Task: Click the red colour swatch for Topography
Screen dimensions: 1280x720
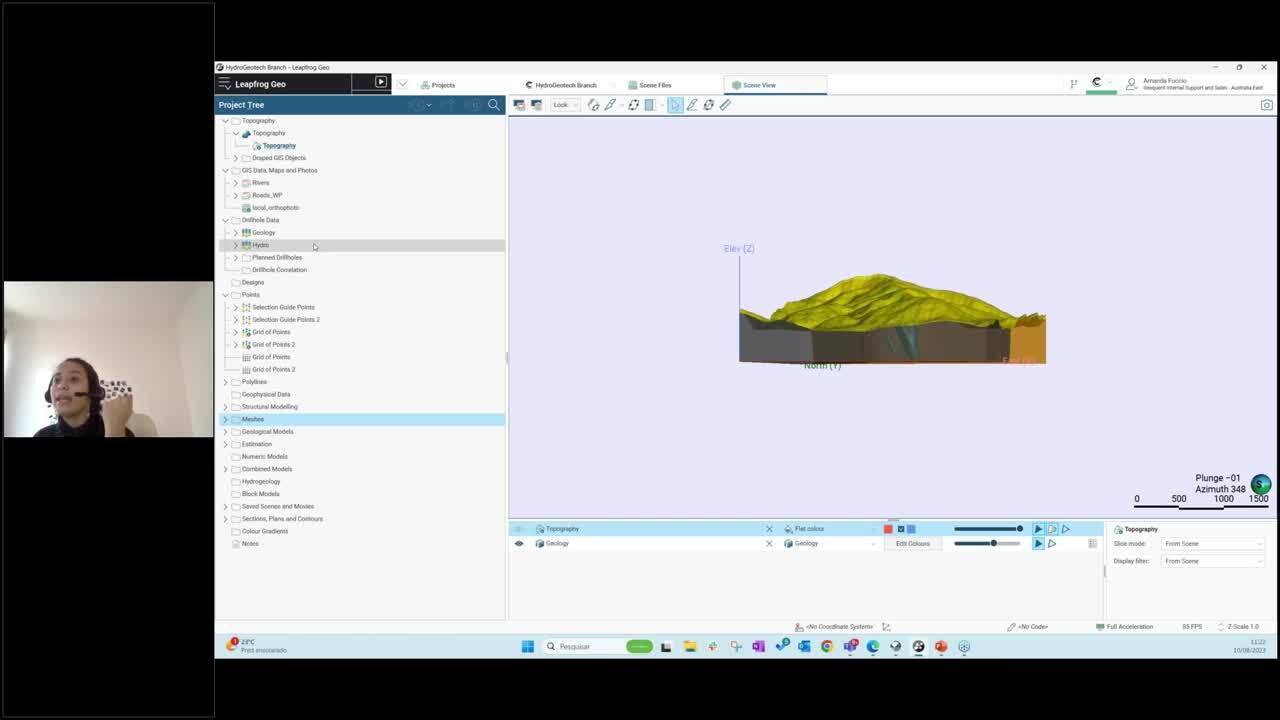Action: [x=888, y=529]
